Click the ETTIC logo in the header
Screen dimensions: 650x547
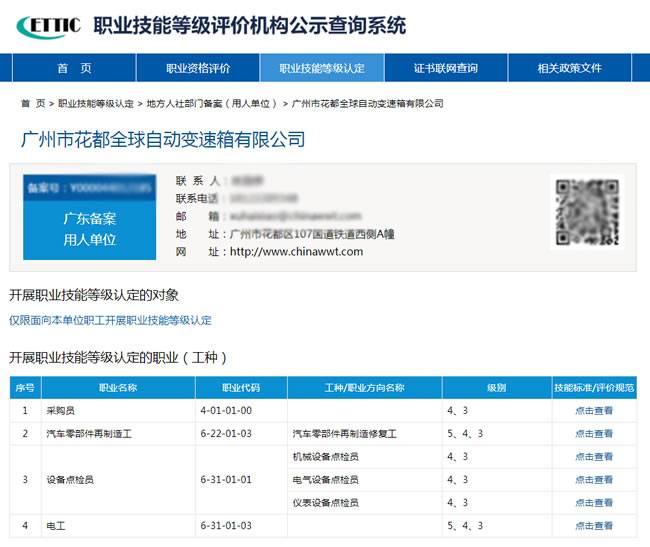coord(49,25)
